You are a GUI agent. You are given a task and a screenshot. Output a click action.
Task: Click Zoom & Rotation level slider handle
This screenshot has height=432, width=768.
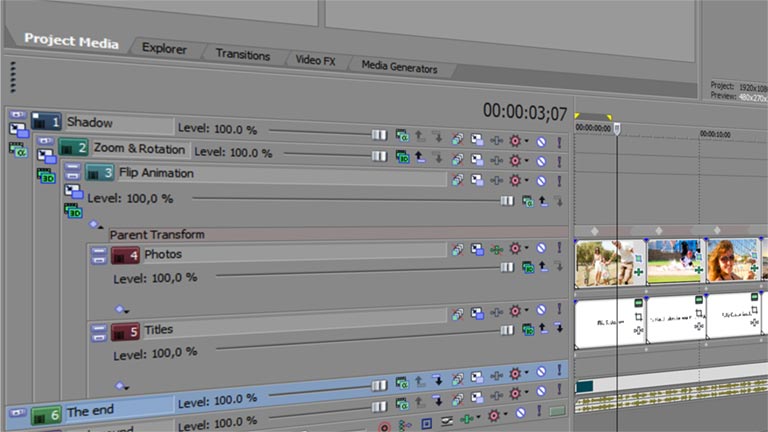[379, 156]
